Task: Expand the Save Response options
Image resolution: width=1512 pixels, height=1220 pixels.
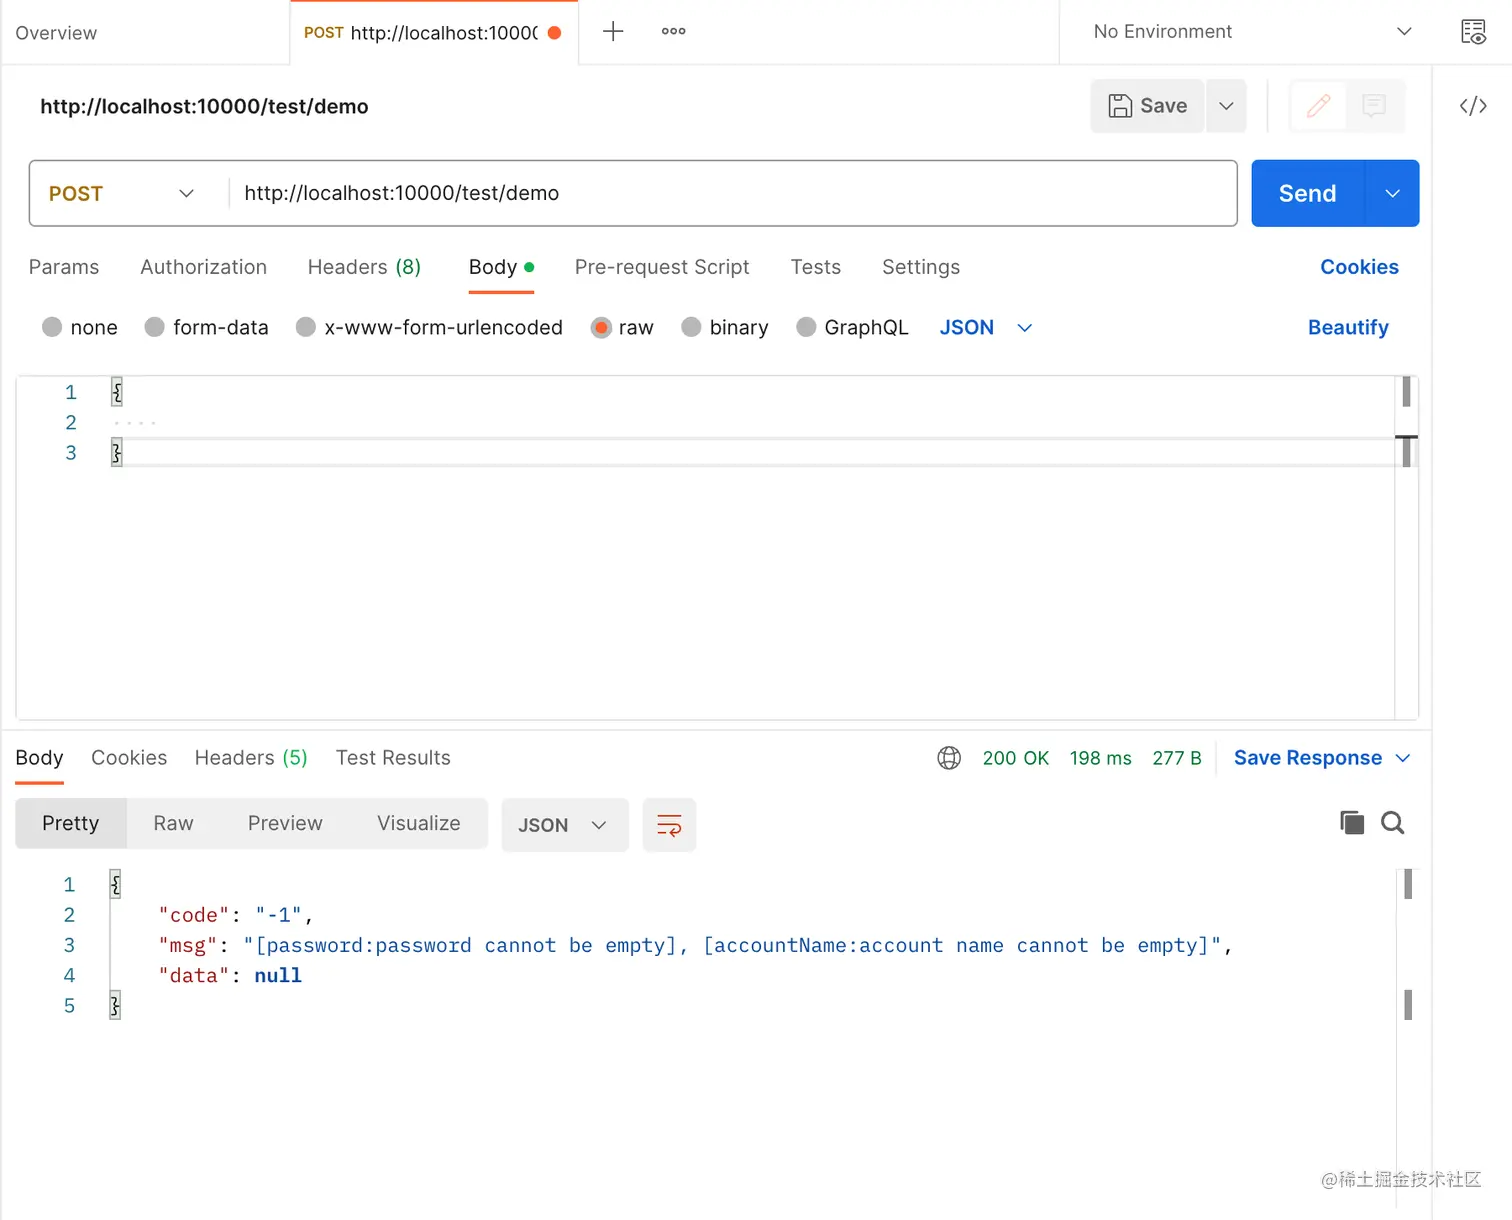Action: pyautogui.click(x=1403, y=758)
